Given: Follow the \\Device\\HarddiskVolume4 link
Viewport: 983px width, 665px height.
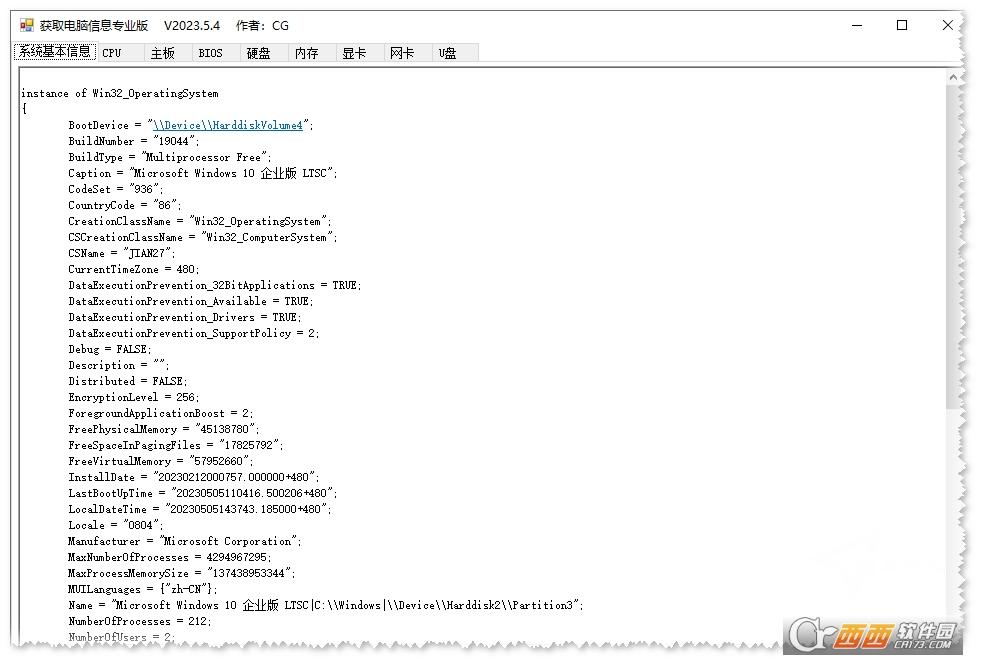Looking at the screenshot, I should coord(228,125).
